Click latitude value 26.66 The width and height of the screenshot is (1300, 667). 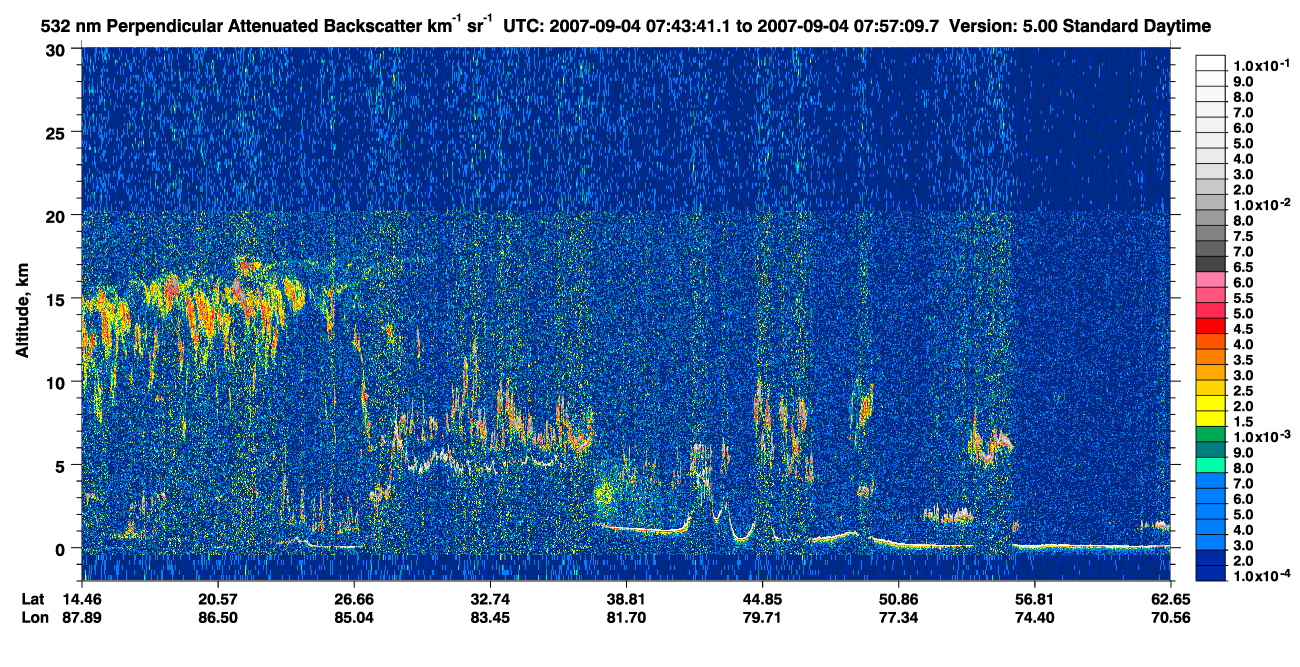pyautogui.click(x=353, y=599)
